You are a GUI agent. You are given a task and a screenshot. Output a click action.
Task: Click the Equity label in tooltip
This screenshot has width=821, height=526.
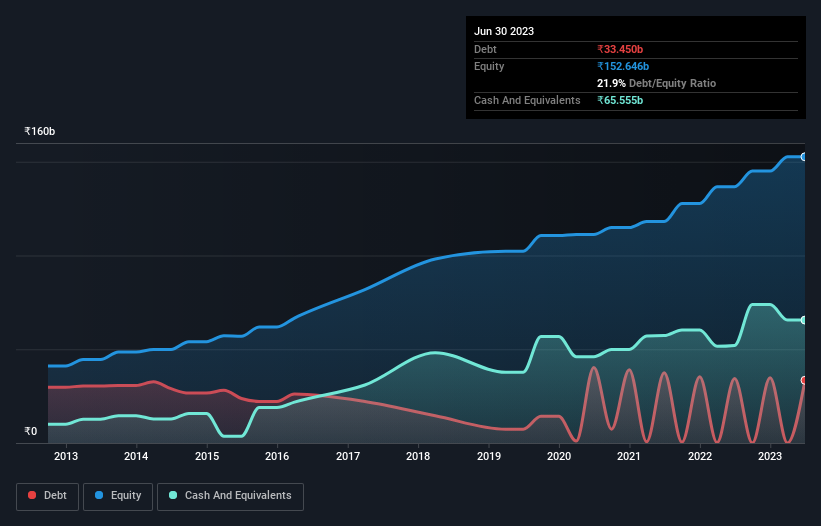[489, 66]
